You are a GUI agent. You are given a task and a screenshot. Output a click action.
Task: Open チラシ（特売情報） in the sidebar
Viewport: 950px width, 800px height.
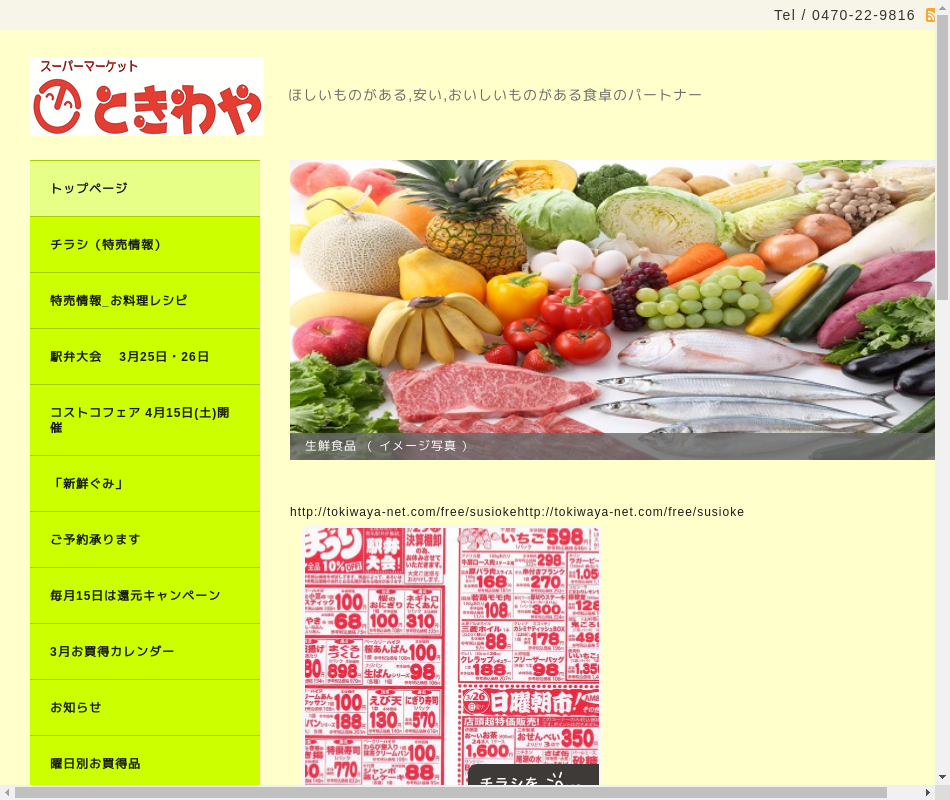coord(145,244)
